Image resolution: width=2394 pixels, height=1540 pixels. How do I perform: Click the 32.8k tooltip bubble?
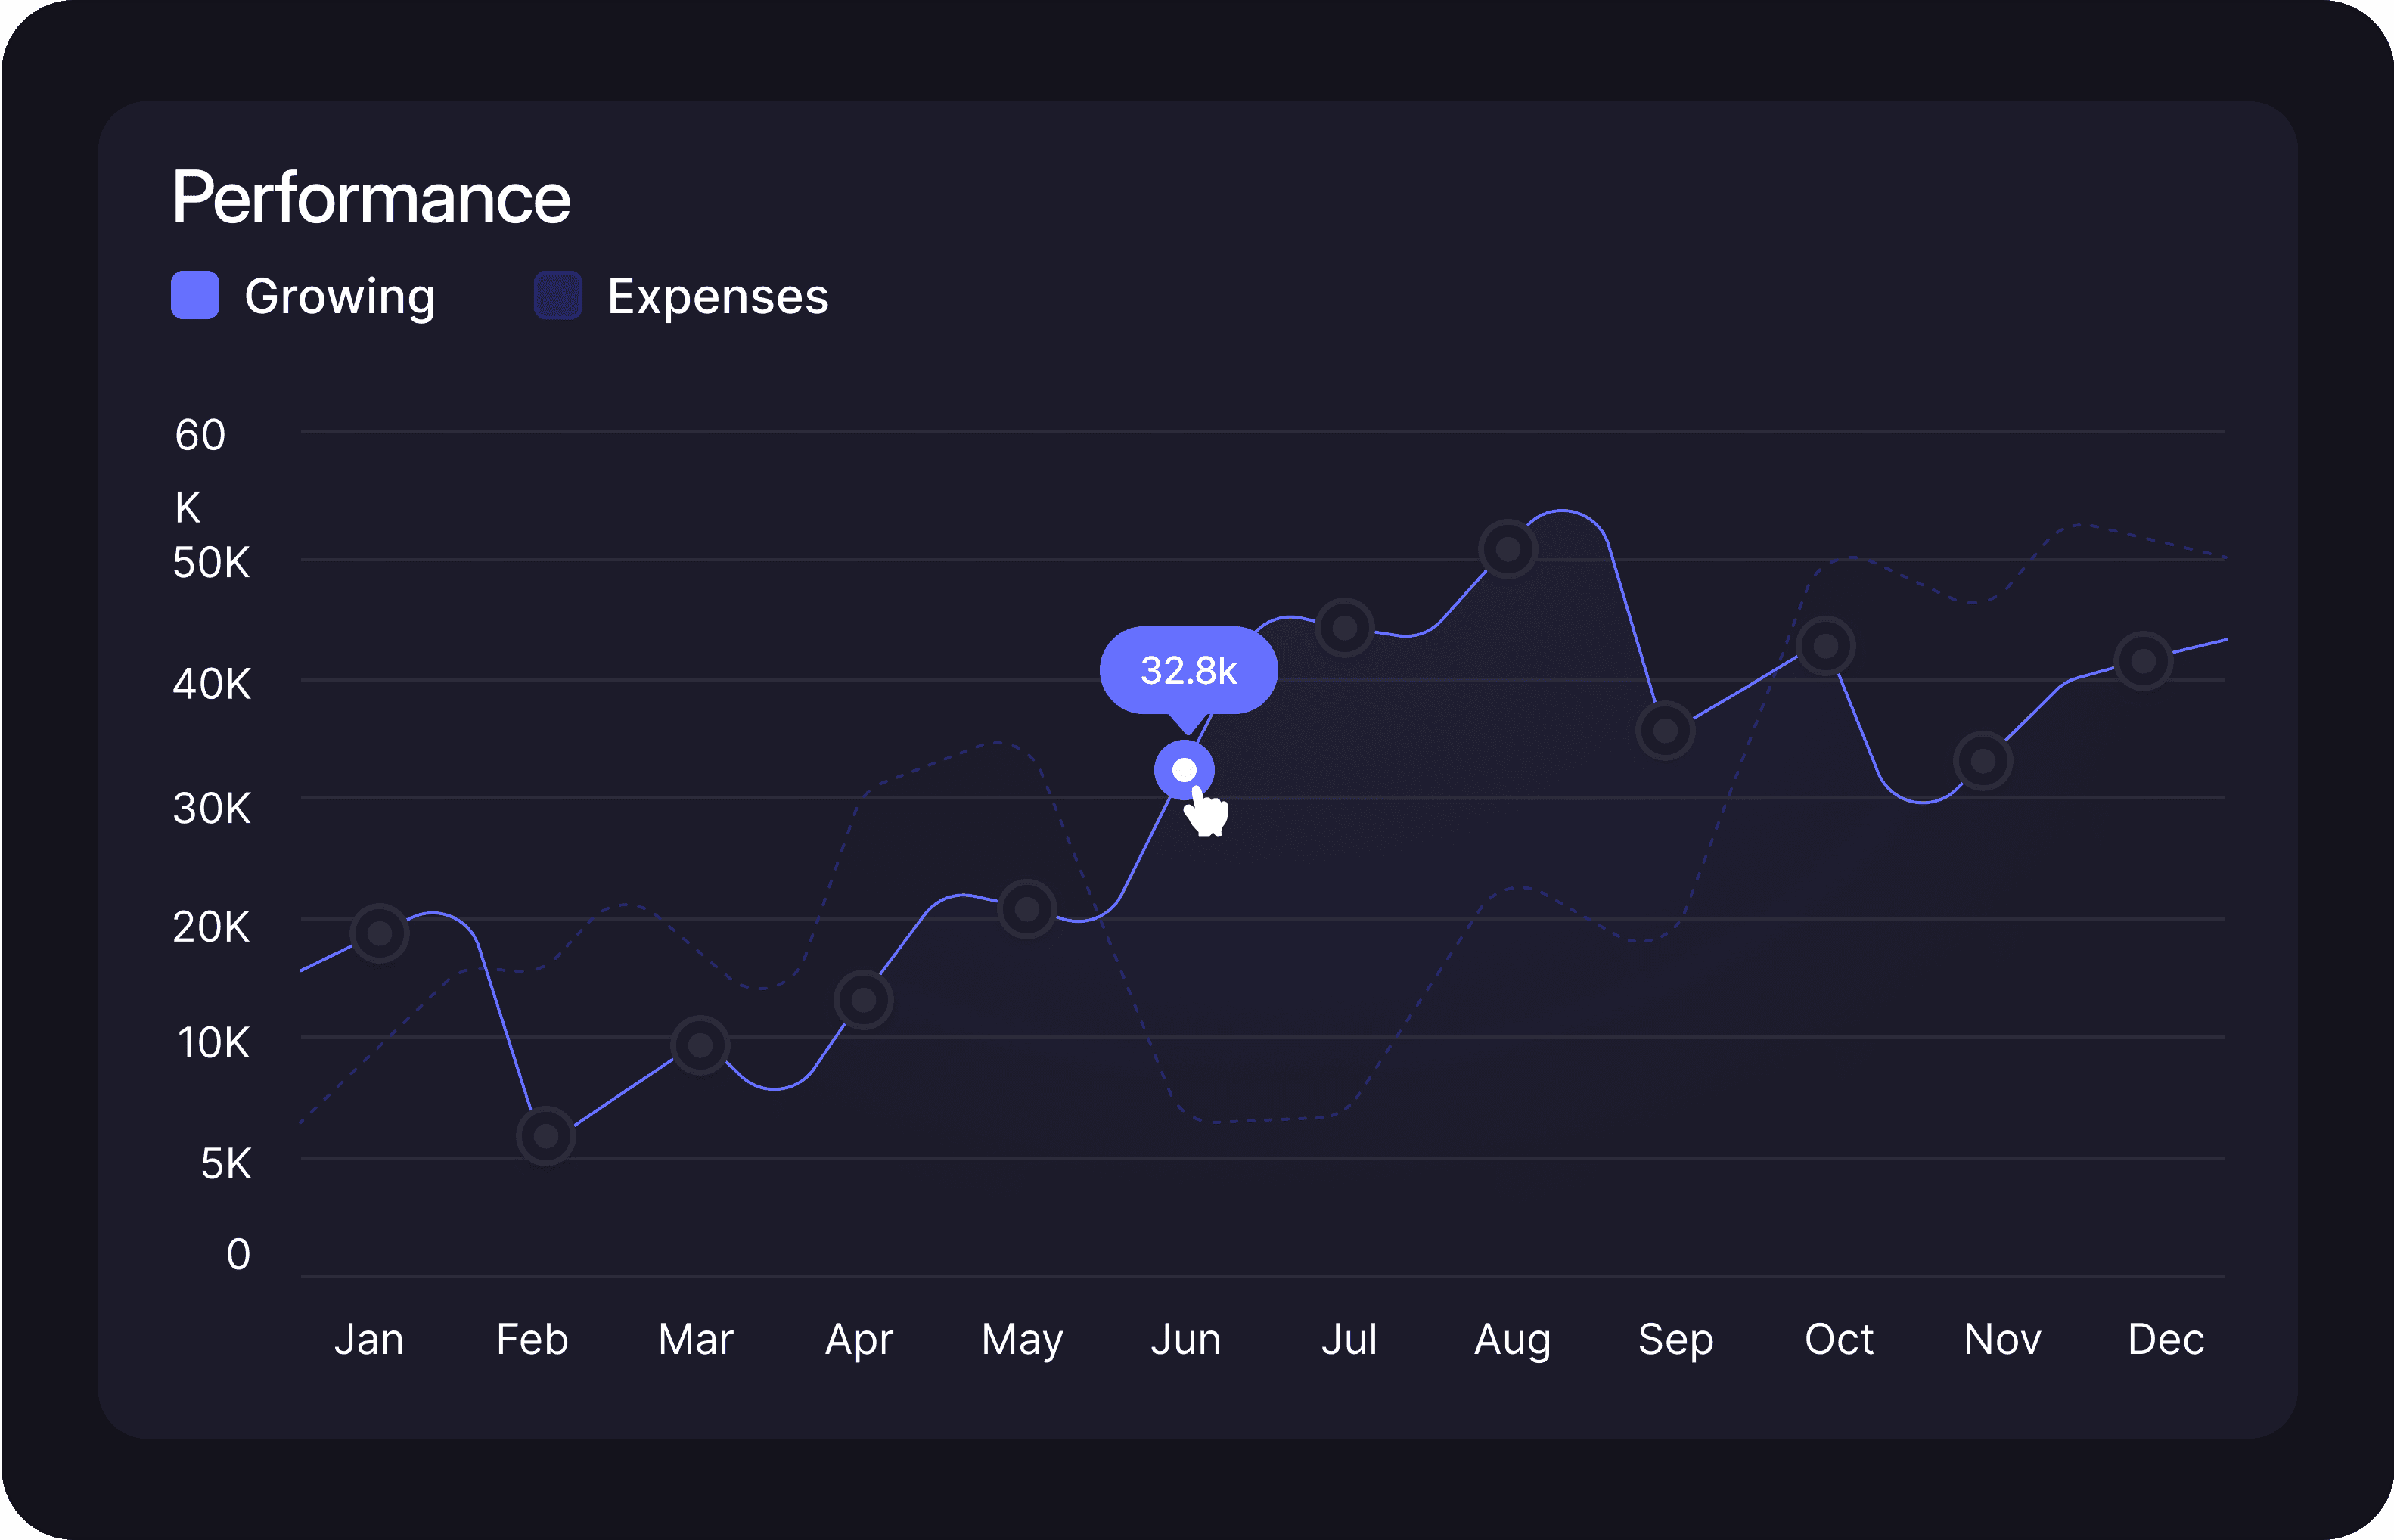(1188, 670)
